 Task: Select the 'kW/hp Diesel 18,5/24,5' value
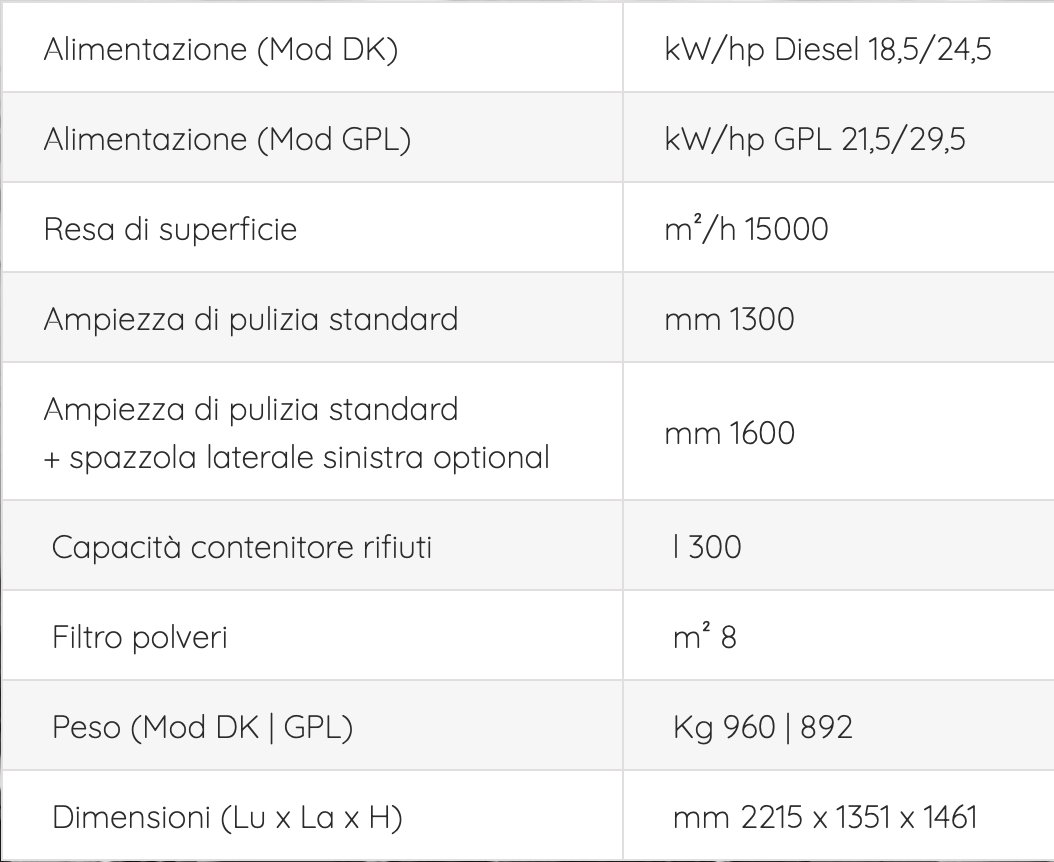pyautogui.click(x=827, y=50)
